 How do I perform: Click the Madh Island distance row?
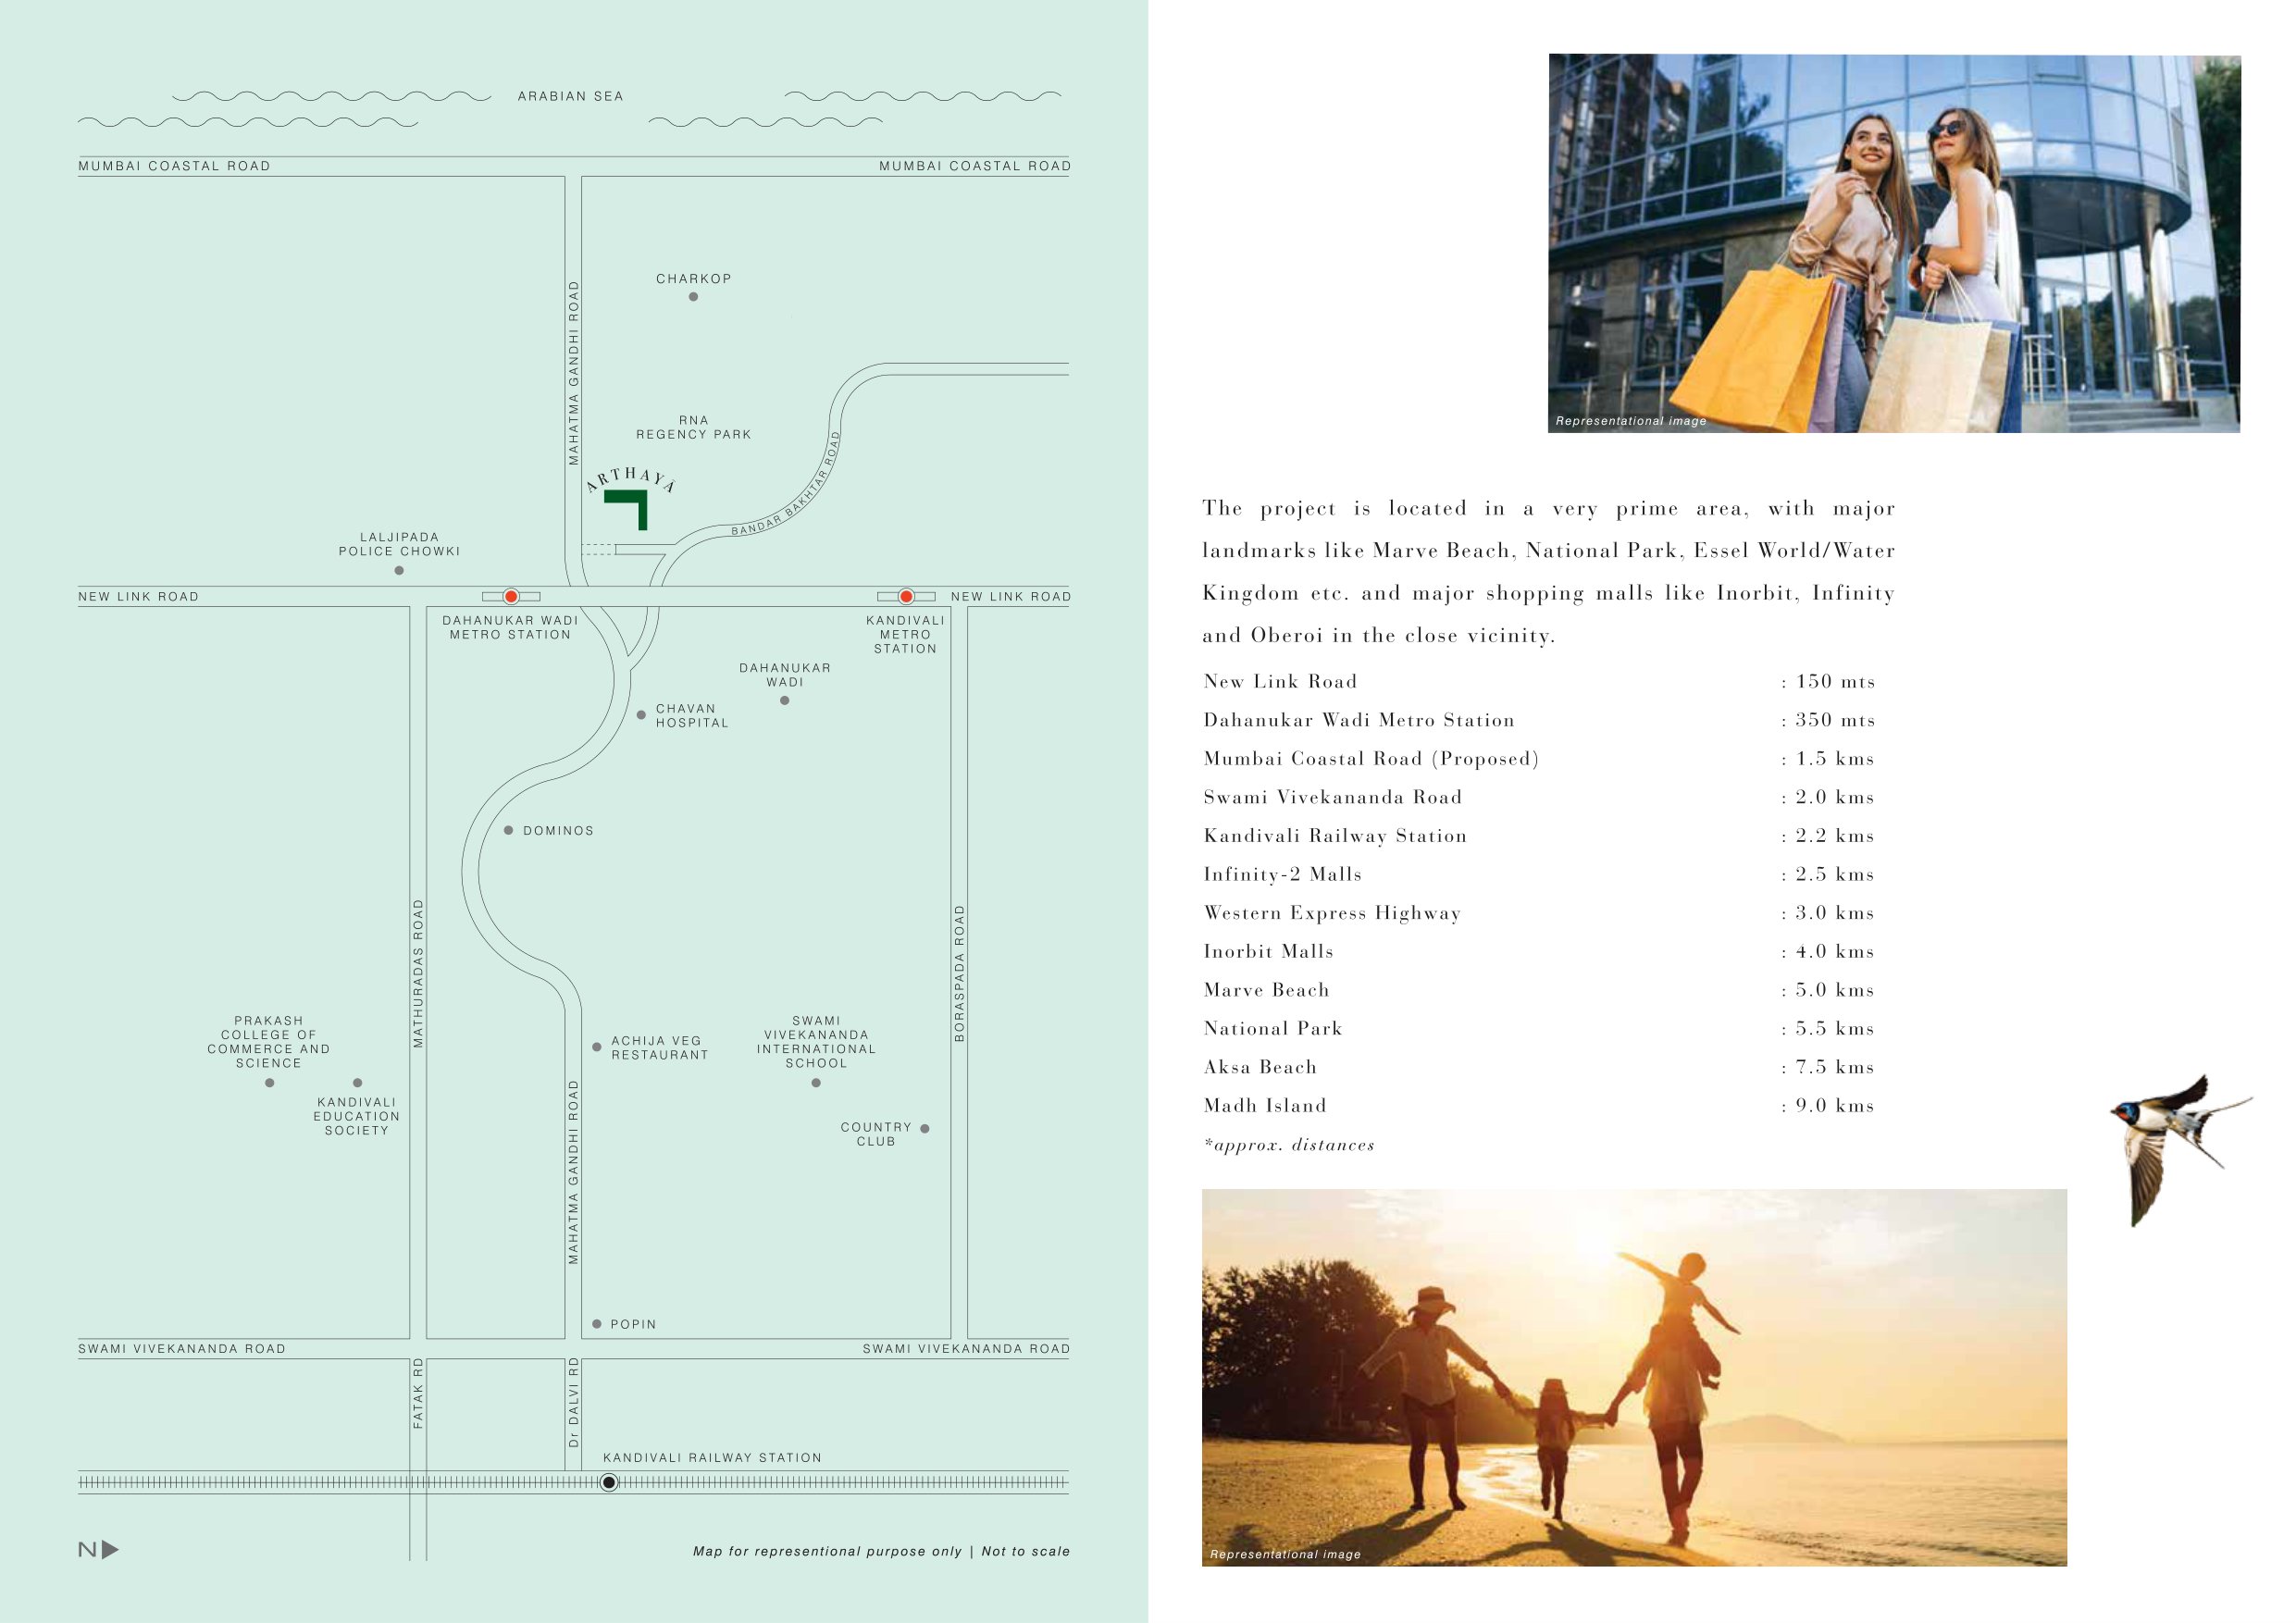pyautogui.click(x=1540, y=1105)
